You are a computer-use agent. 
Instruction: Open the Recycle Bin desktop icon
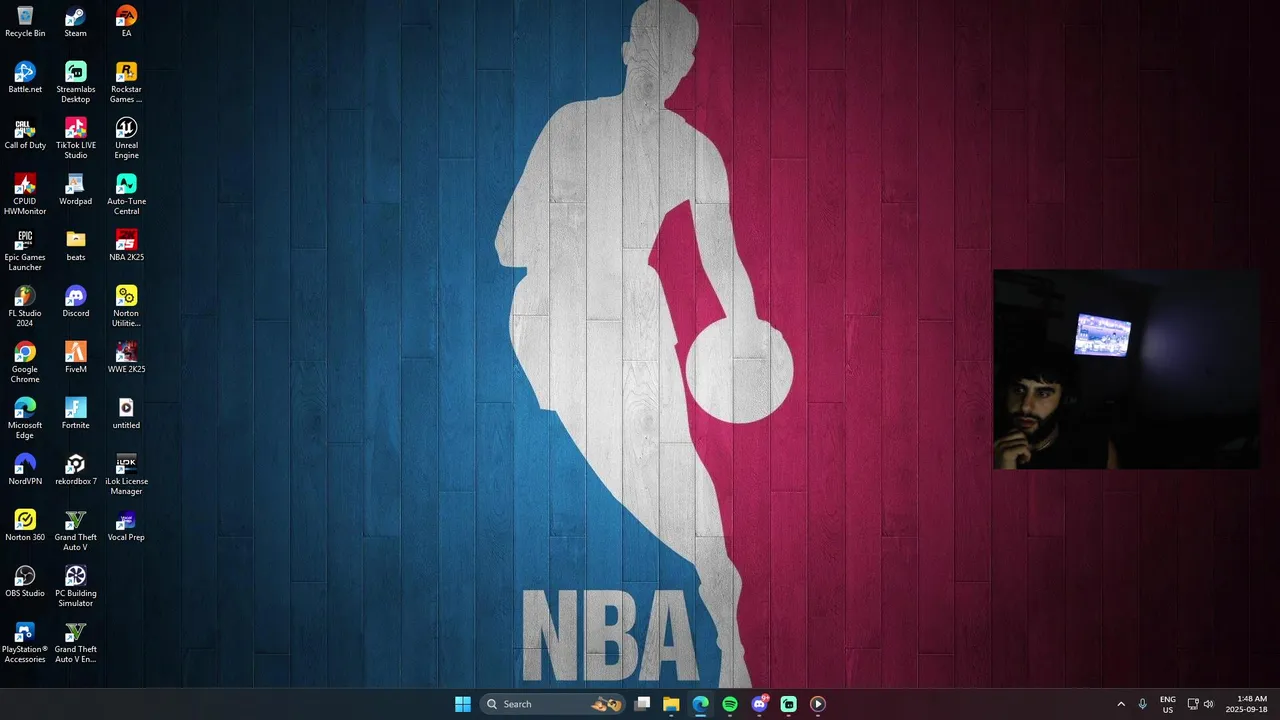(x=25, y=22)
